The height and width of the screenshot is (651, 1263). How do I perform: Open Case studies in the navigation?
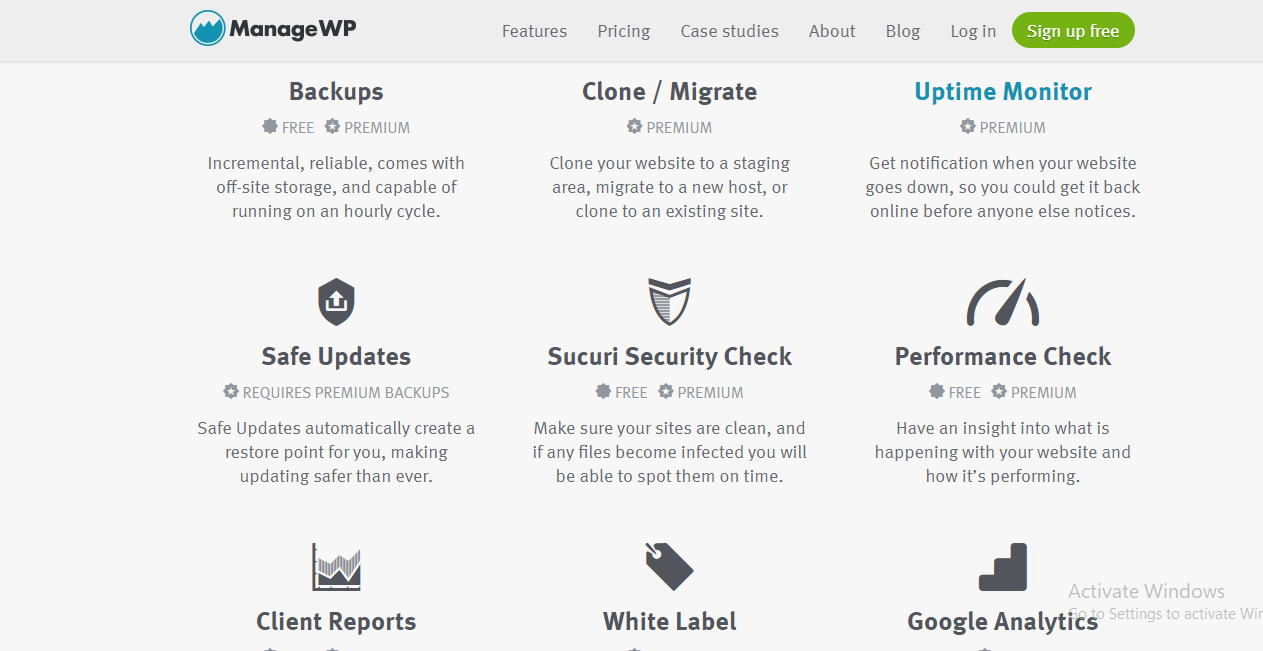730,31
